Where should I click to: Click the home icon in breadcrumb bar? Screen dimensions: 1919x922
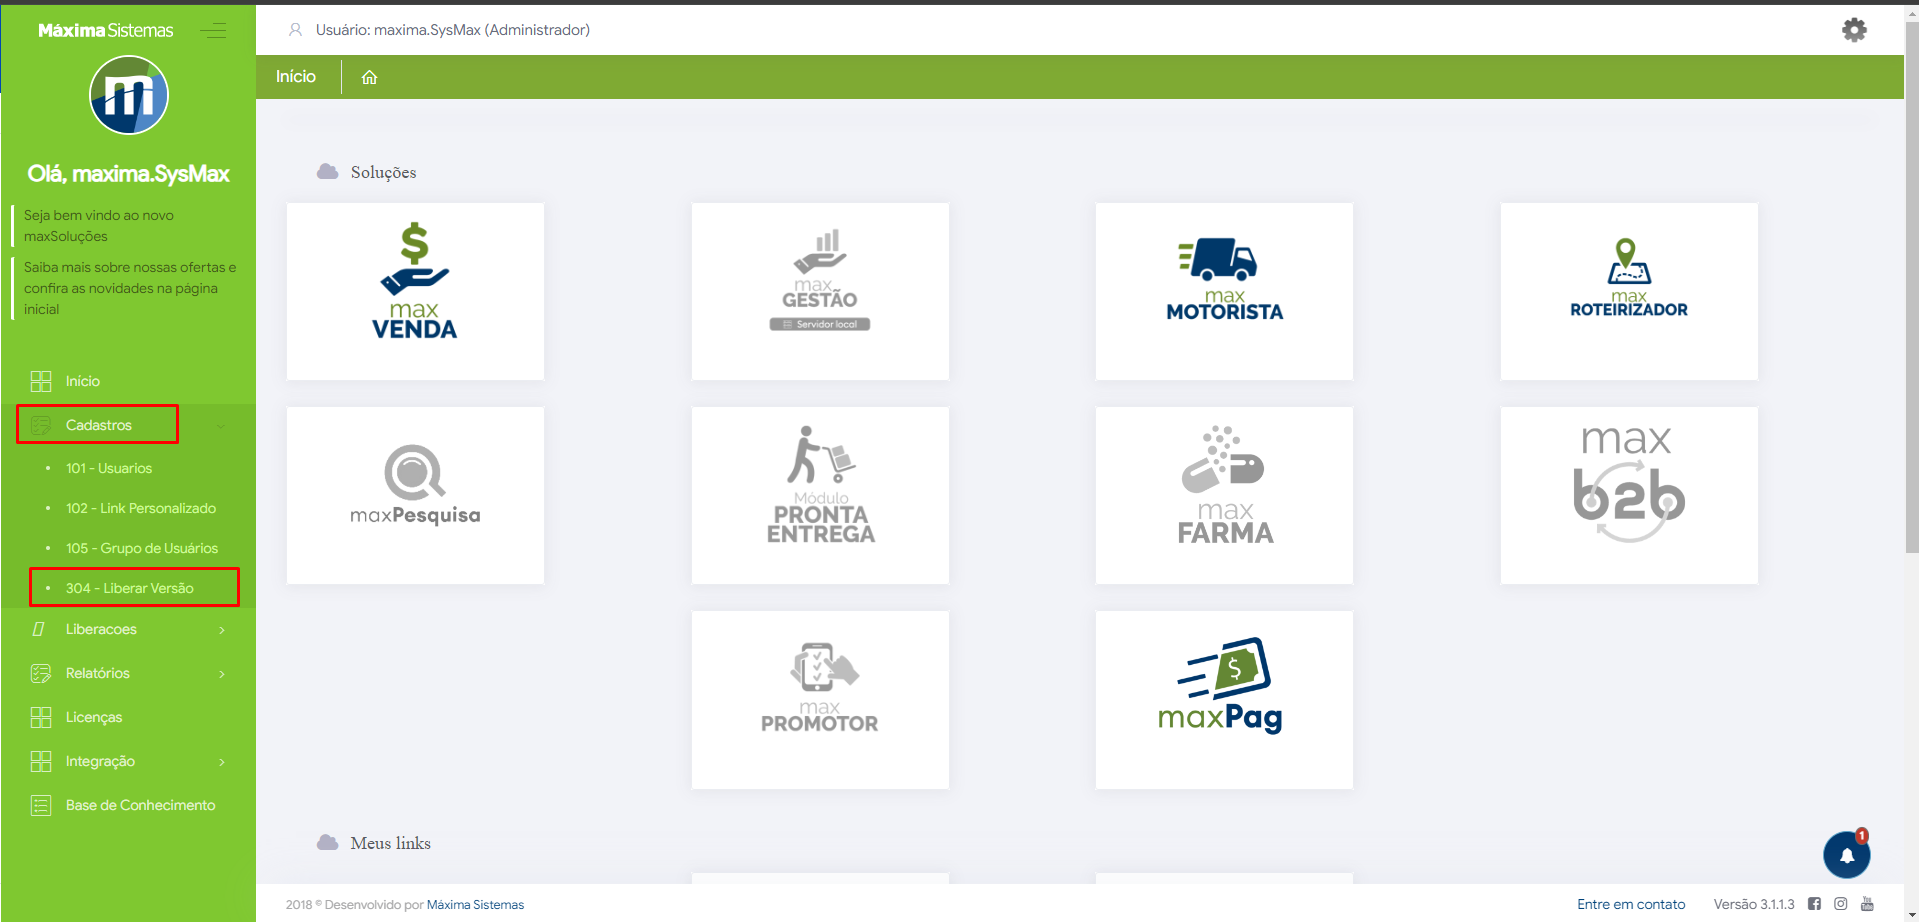(x=369, y=77)
